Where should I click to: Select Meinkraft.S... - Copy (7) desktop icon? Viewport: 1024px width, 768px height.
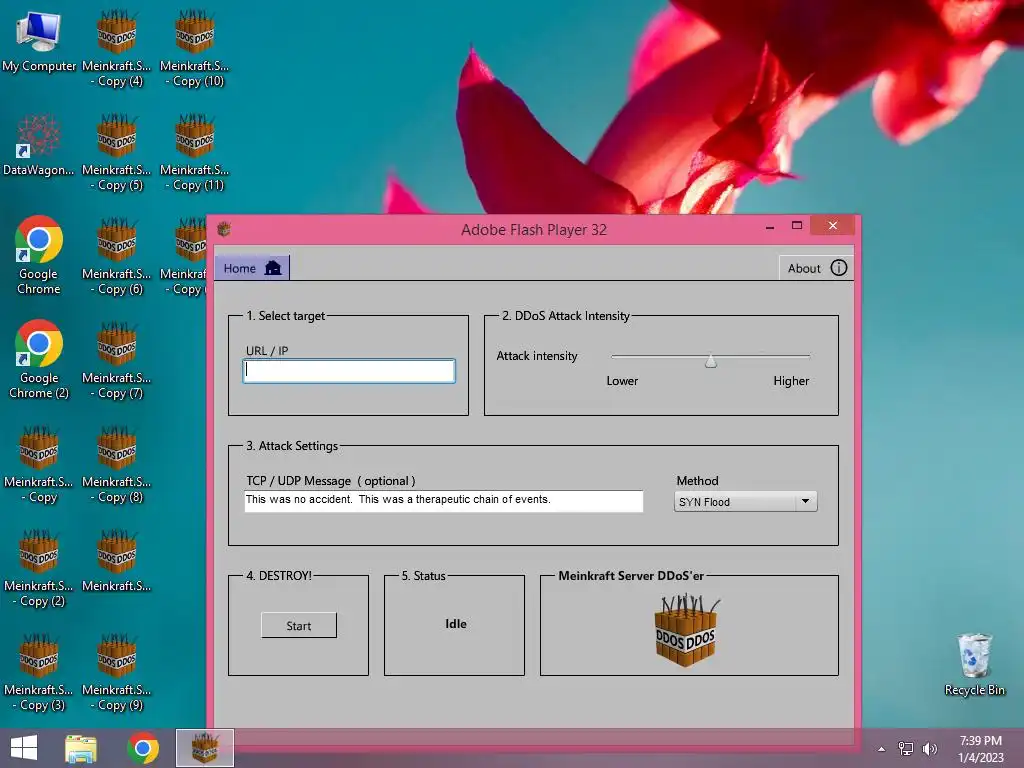(116, 360)
